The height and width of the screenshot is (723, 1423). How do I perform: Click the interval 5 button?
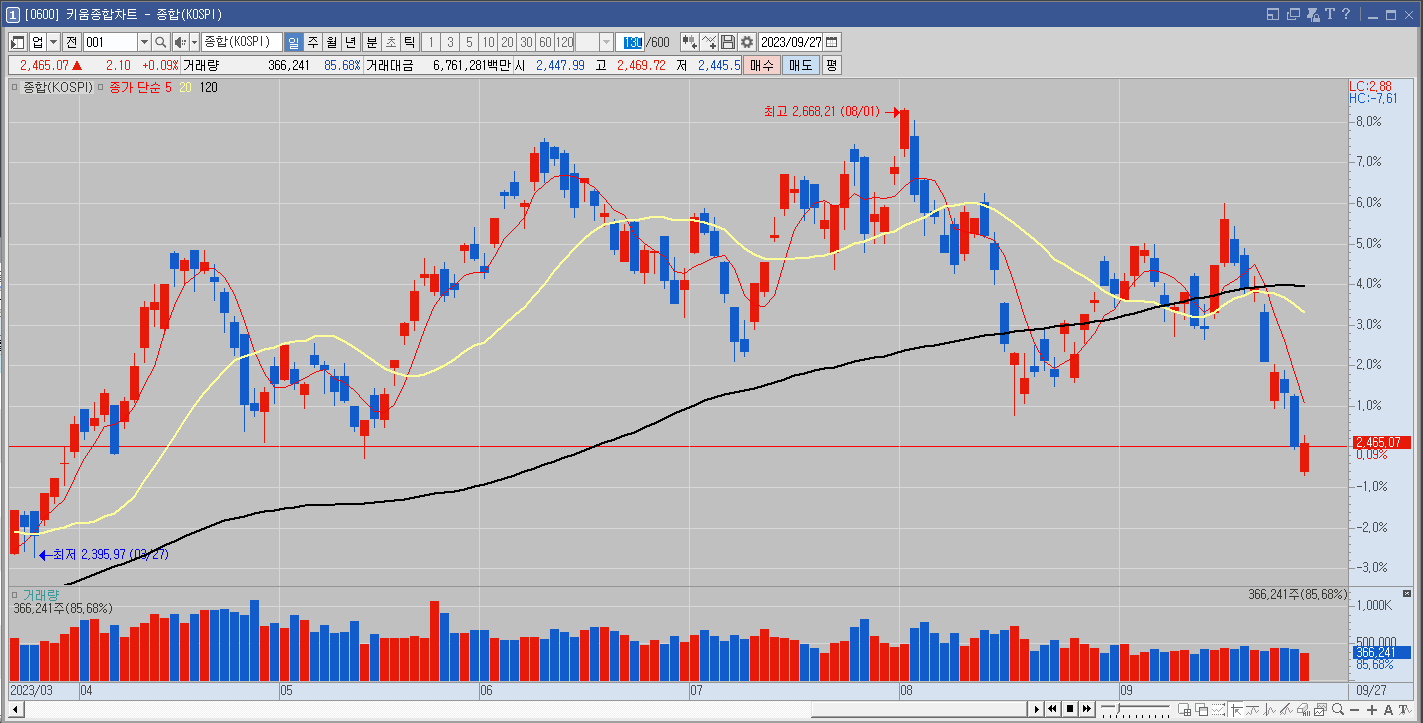coord(469,42)
